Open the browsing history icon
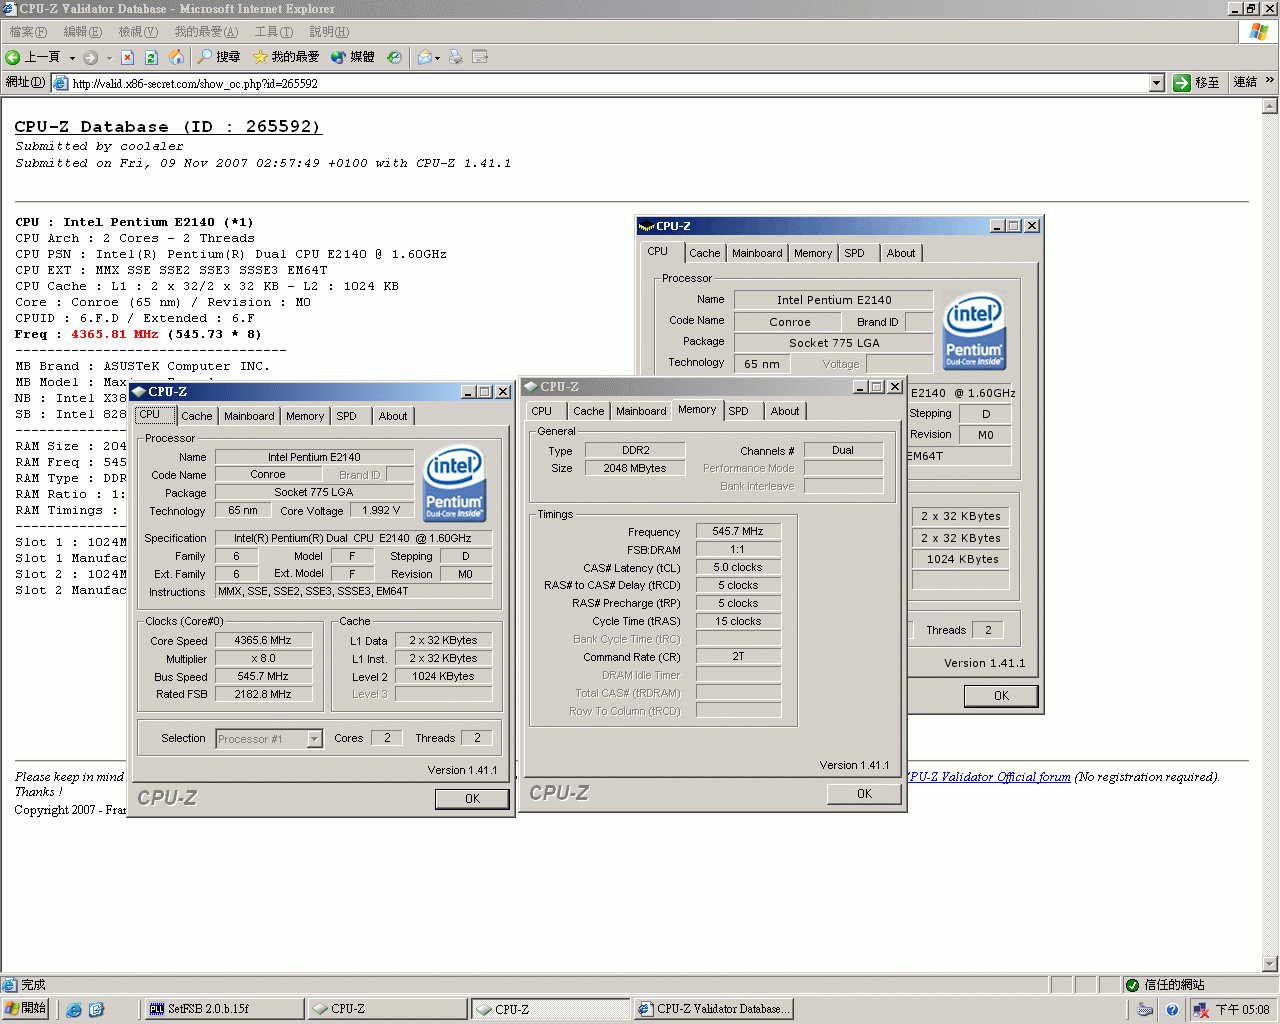This screenshot has width=1280, height=1024. pos(394,57)
